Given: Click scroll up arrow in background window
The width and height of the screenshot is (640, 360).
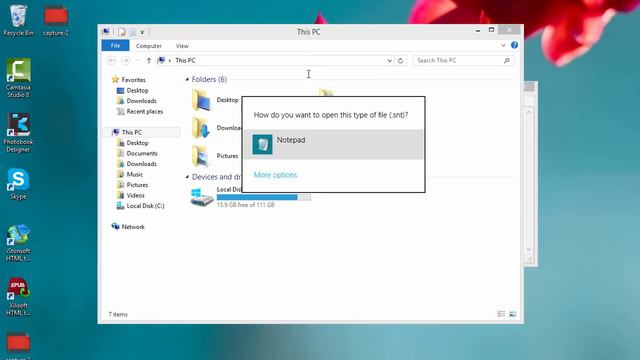Looking at the screenshot, I should click(x=529, y=112).
